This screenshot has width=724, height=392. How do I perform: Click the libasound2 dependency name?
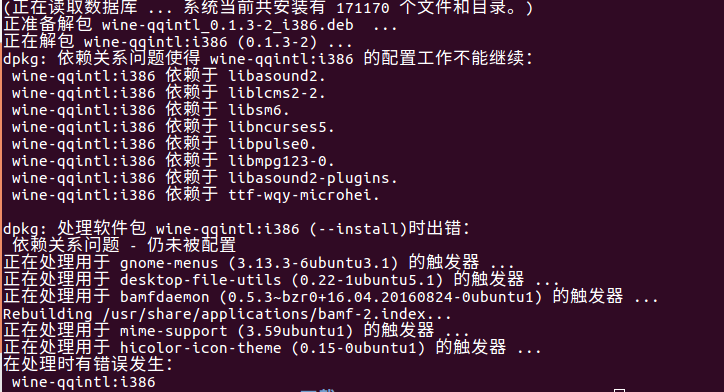coord(273,76)
